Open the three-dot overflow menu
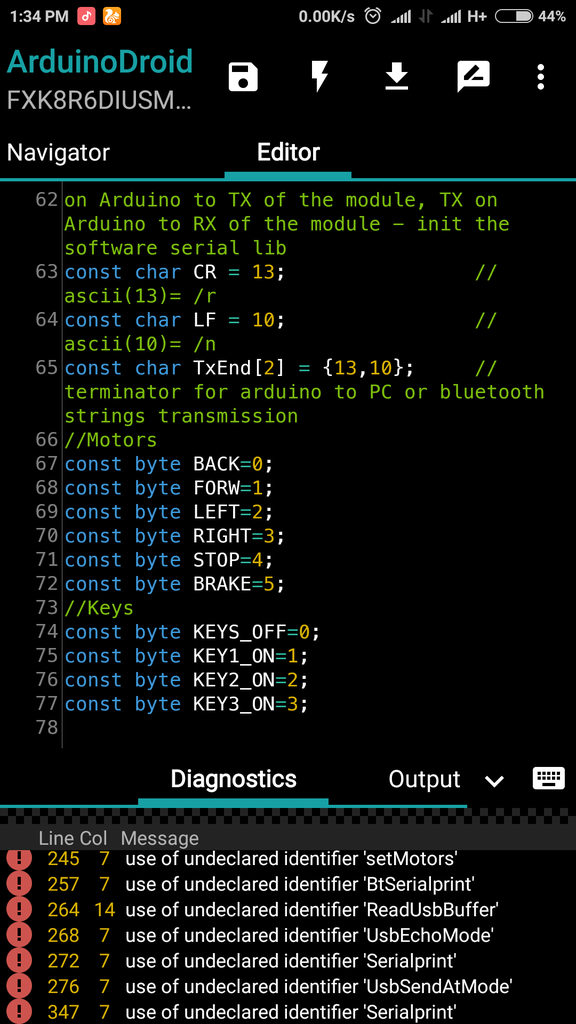Viewport: 576px width, 1024px height. tap(540, 78)
